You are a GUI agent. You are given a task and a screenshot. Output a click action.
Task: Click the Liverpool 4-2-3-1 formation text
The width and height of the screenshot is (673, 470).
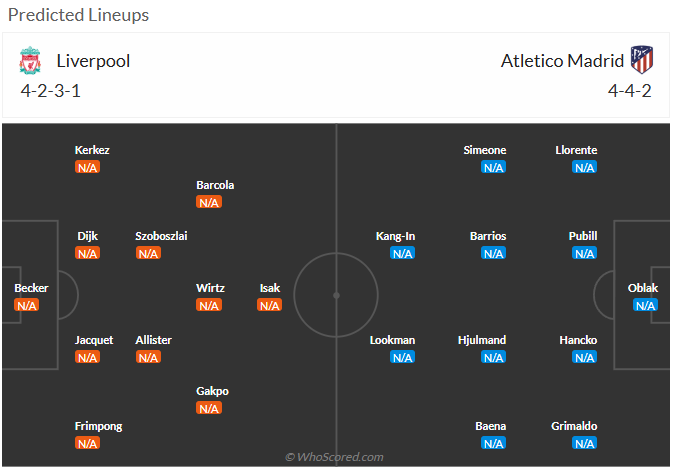tap(51, 91)
